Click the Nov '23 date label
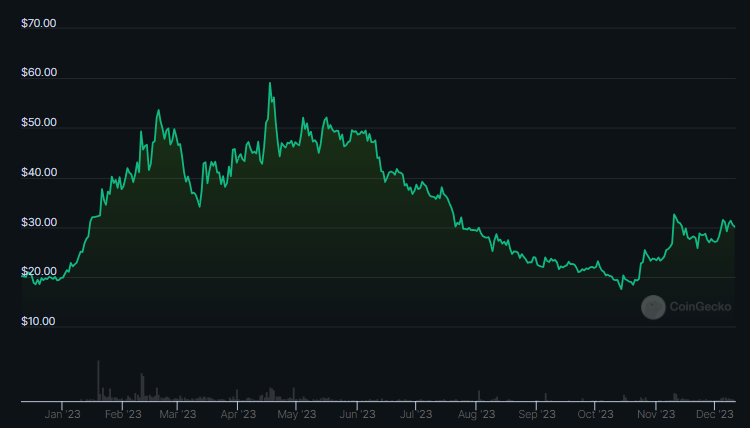The width and height of the screenshot is (750, 428). (x=656, y=414)
